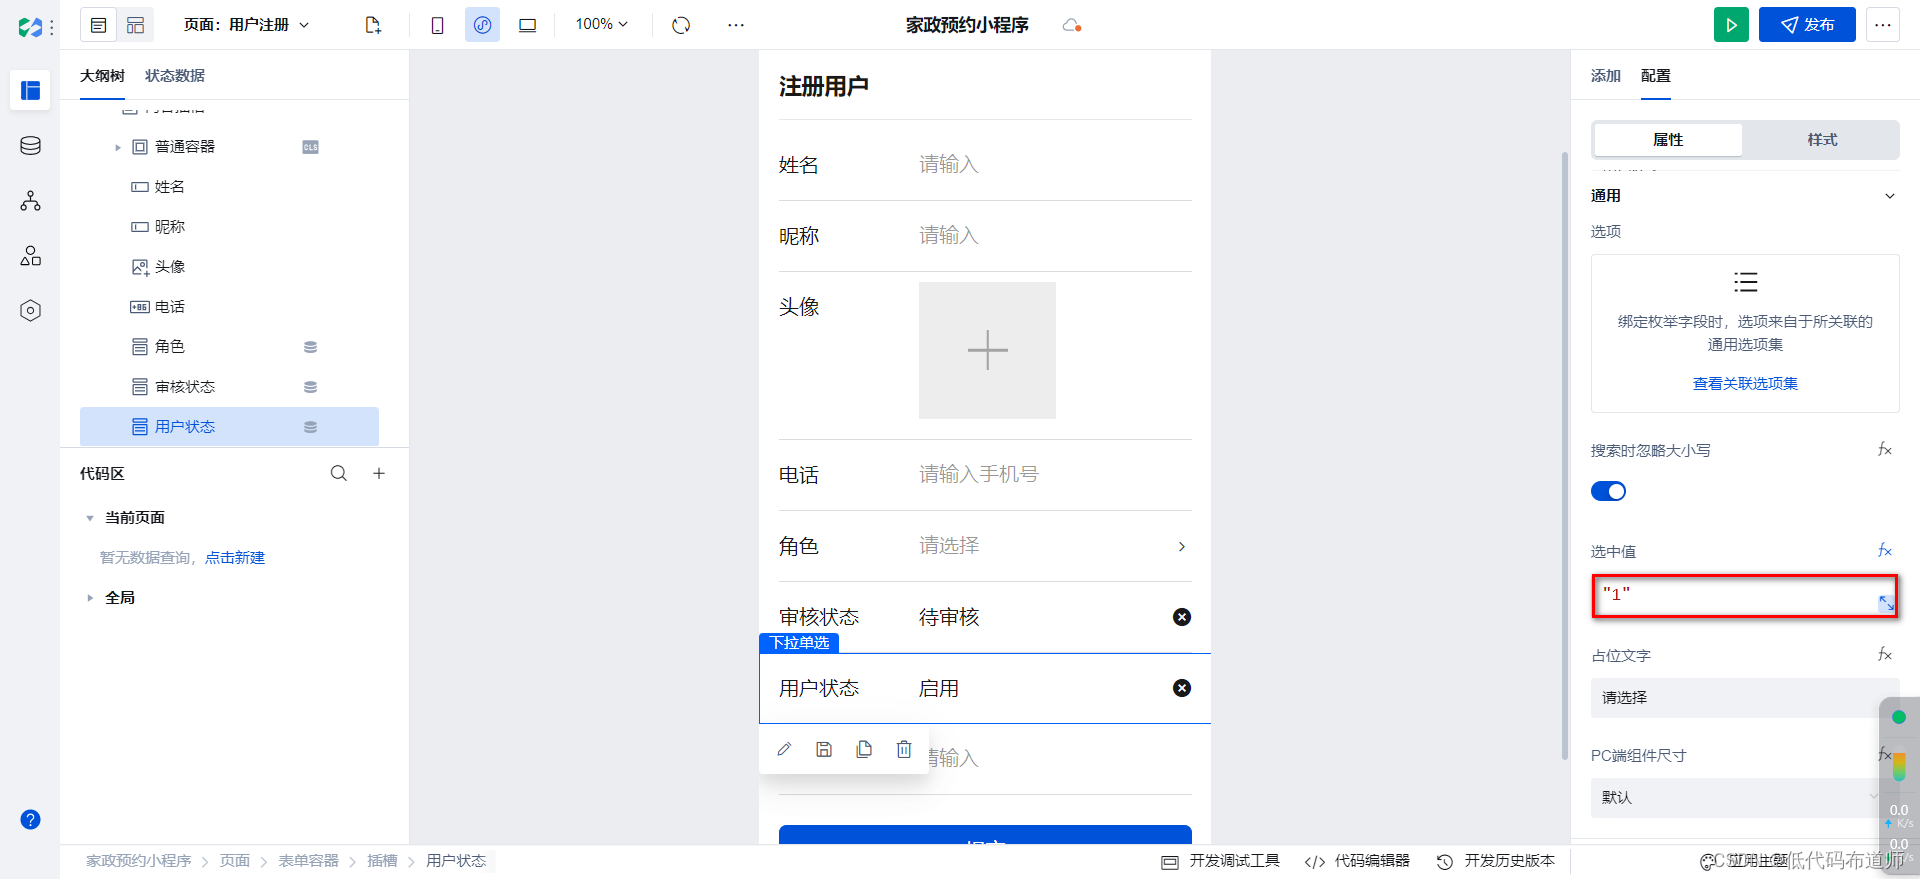The width and height of the screenshot is (1920, 879).
Task: Click fx binding for 搜索时忽略大小写
Action: (1885, 450)
